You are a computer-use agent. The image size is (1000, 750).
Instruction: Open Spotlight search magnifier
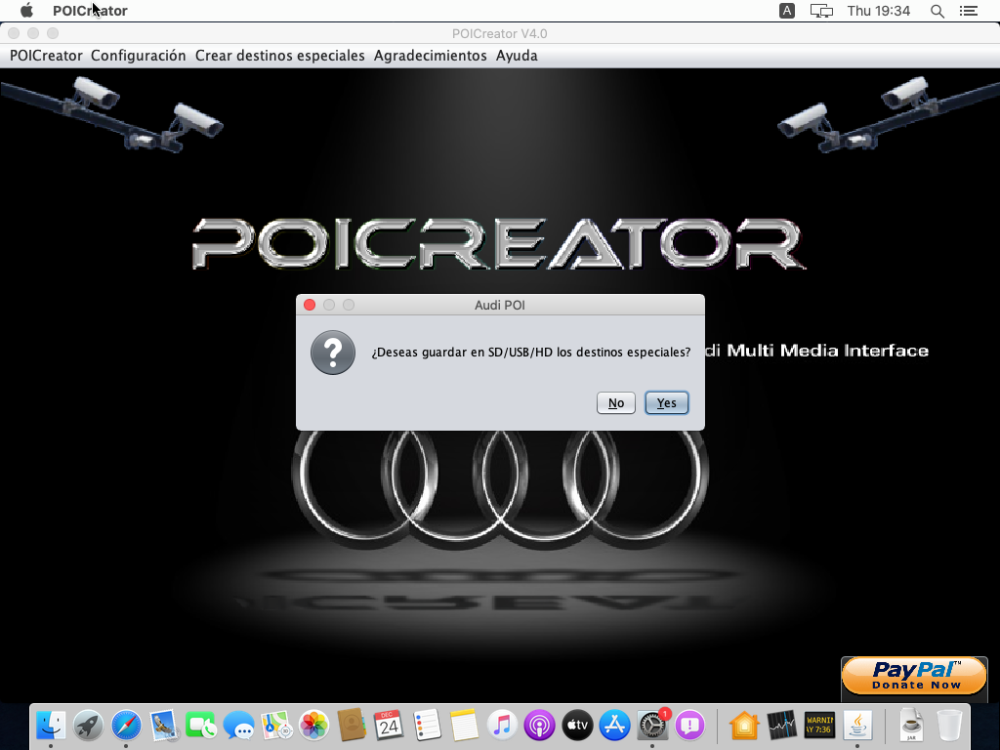coord(937,10)
